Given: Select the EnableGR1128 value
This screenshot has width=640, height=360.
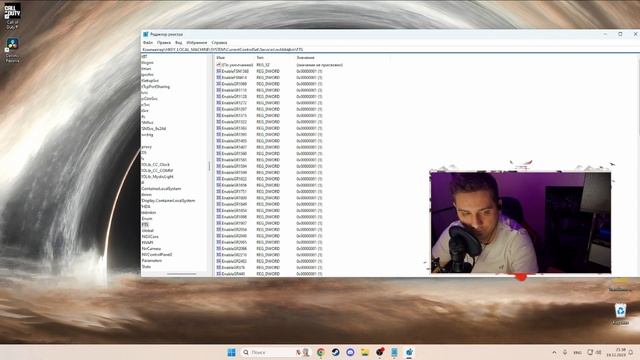Looking at the screenshot, I should pos(234,96).
